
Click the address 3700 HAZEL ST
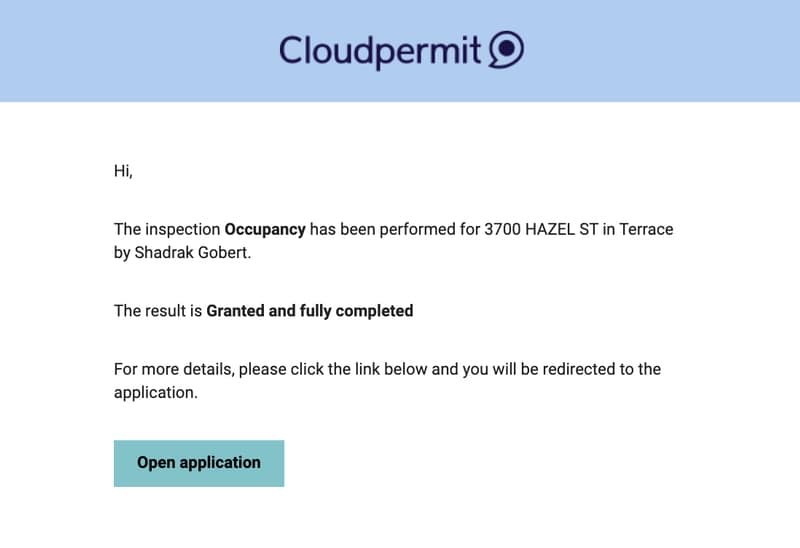click(x=541, y=229)
